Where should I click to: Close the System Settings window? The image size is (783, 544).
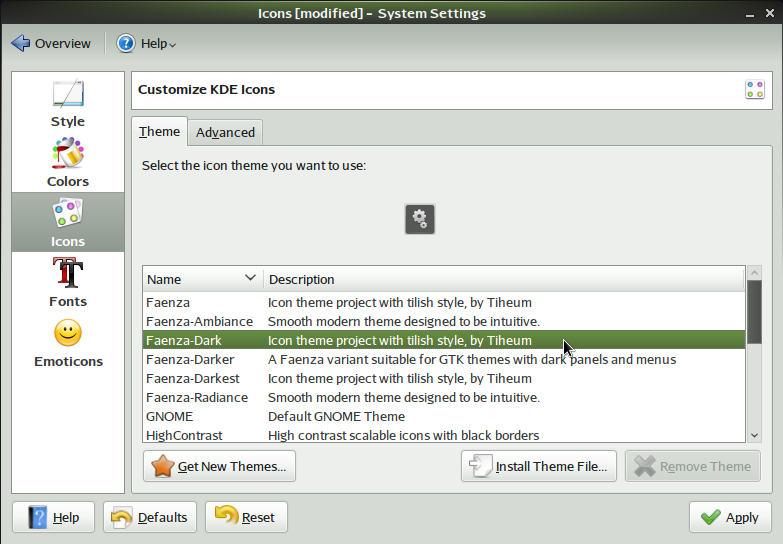pyautogui.click(x=770, y=13)
